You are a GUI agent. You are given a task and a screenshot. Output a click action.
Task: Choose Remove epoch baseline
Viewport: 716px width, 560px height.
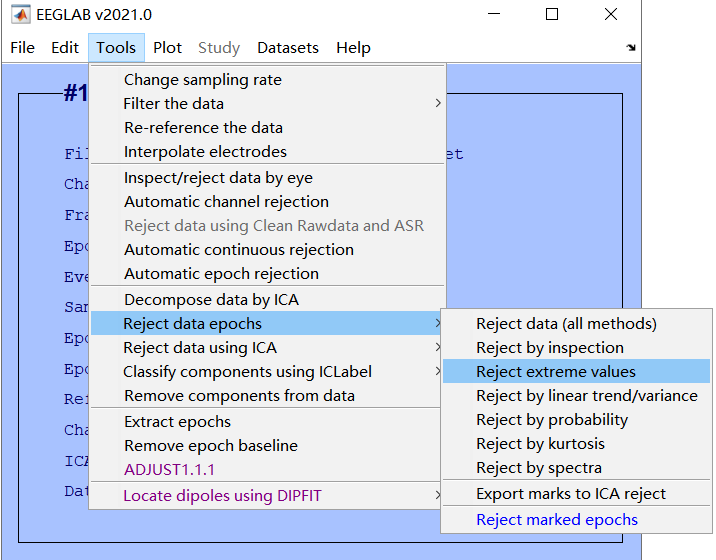(x=268, y=446)
